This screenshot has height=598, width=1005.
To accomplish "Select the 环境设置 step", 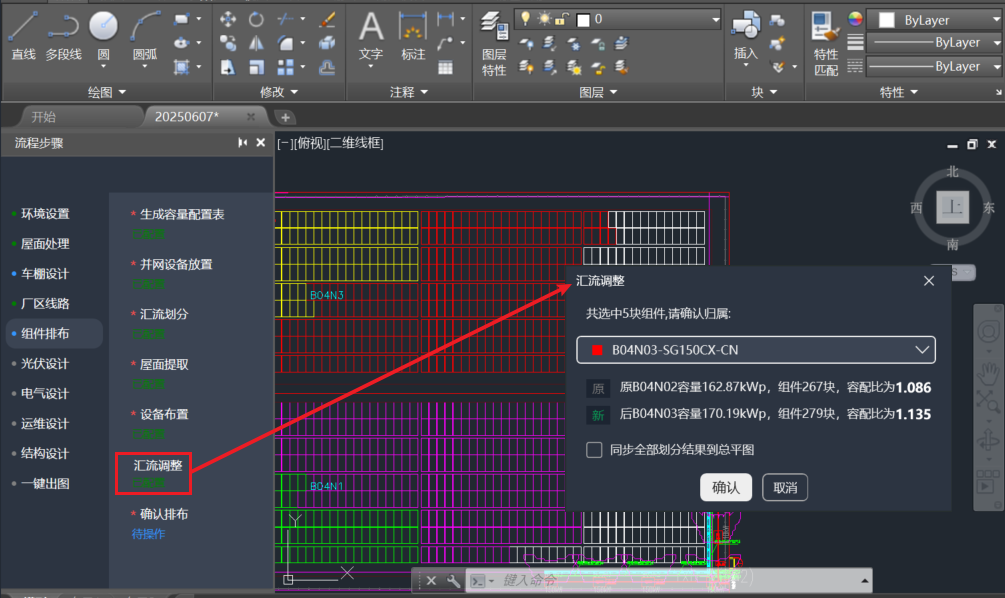I will coord(45,214).
